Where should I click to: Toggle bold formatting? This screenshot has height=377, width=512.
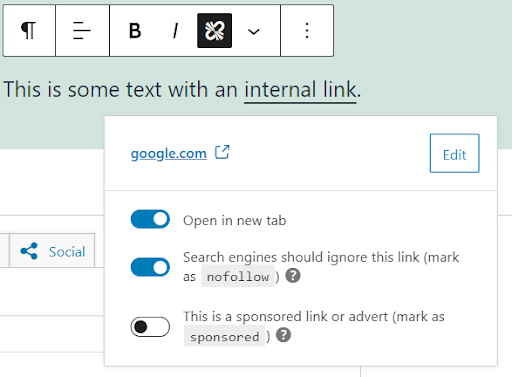pyautogui.click(x=135, y=31)
